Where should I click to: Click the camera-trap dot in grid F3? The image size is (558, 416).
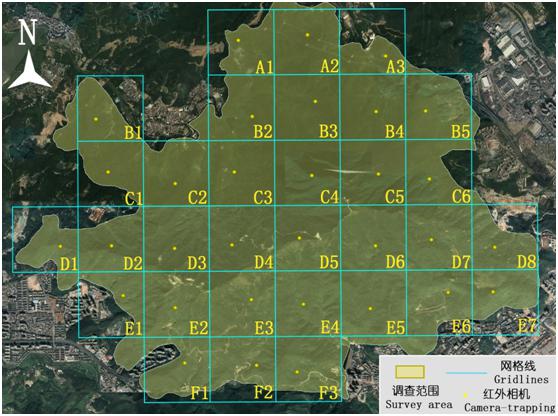coord(297,372)
